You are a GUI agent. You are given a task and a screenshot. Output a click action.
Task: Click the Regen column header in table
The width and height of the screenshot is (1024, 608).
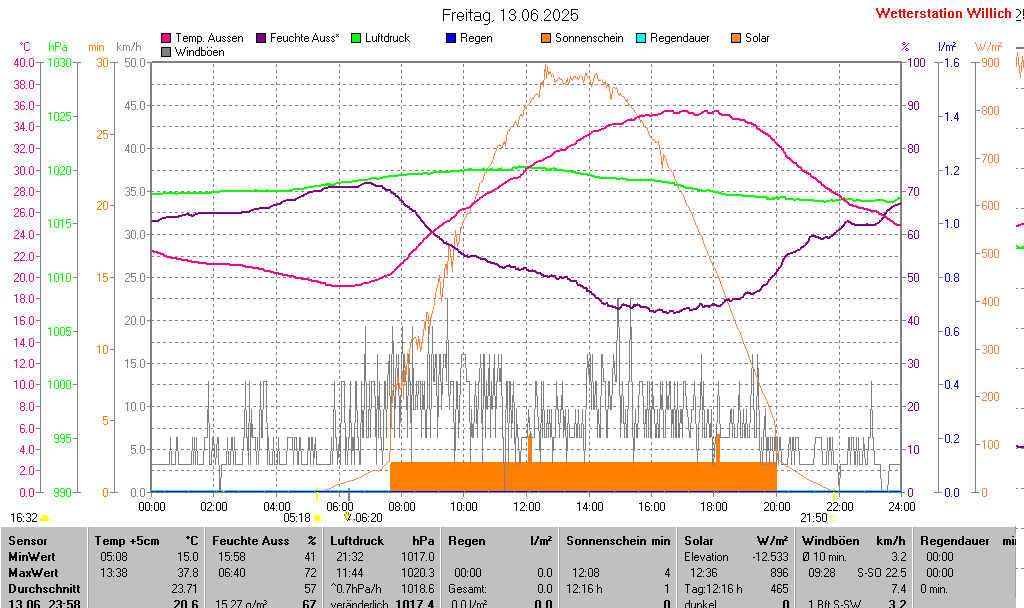click(x=466, y=541)
